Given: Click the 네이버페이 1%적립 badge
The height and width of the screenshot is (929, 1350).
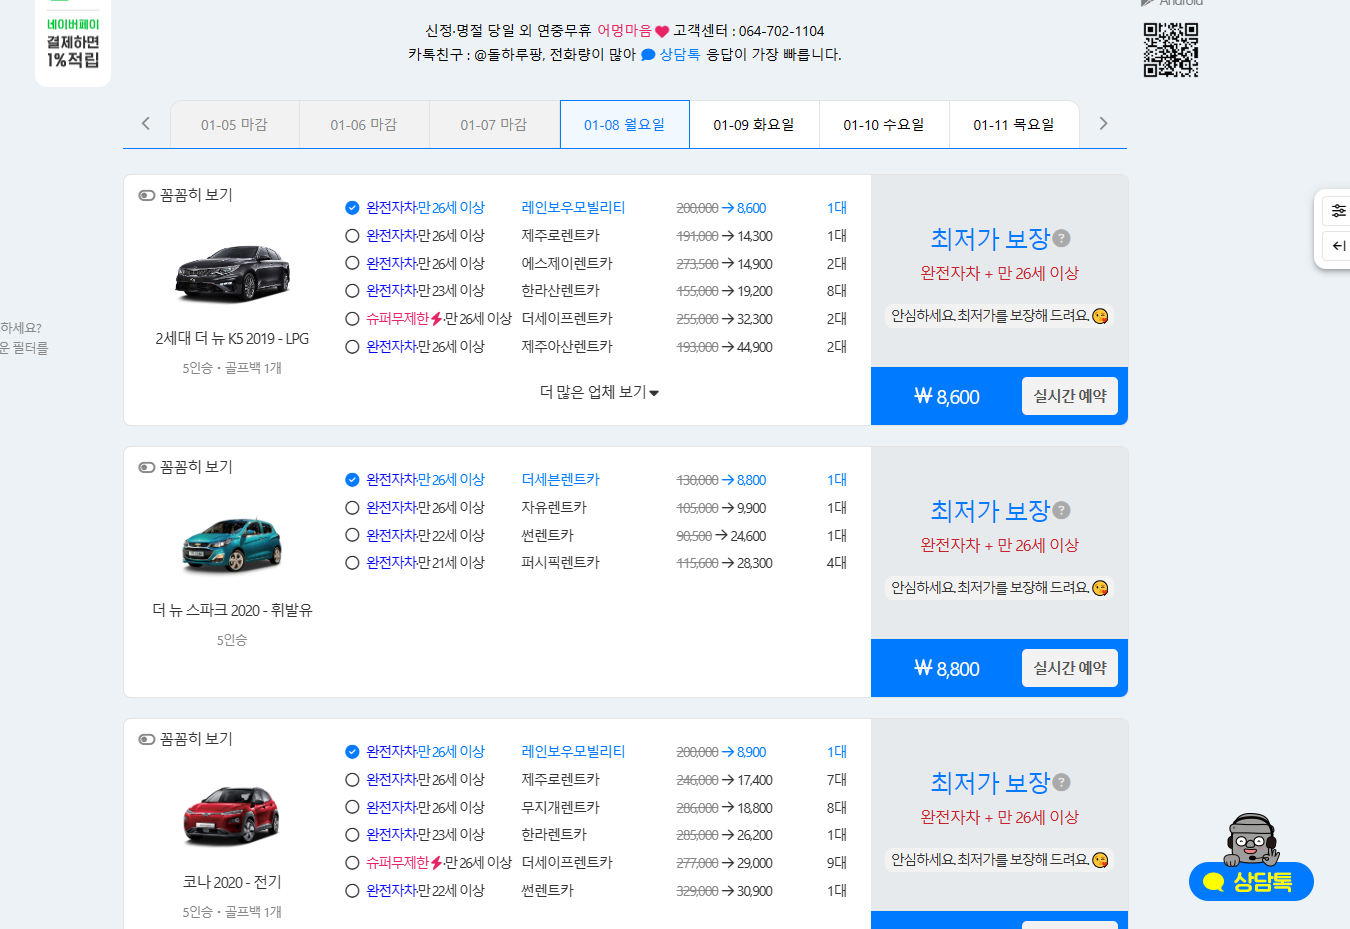Looking at the screenshot, I should coord(72,42).
